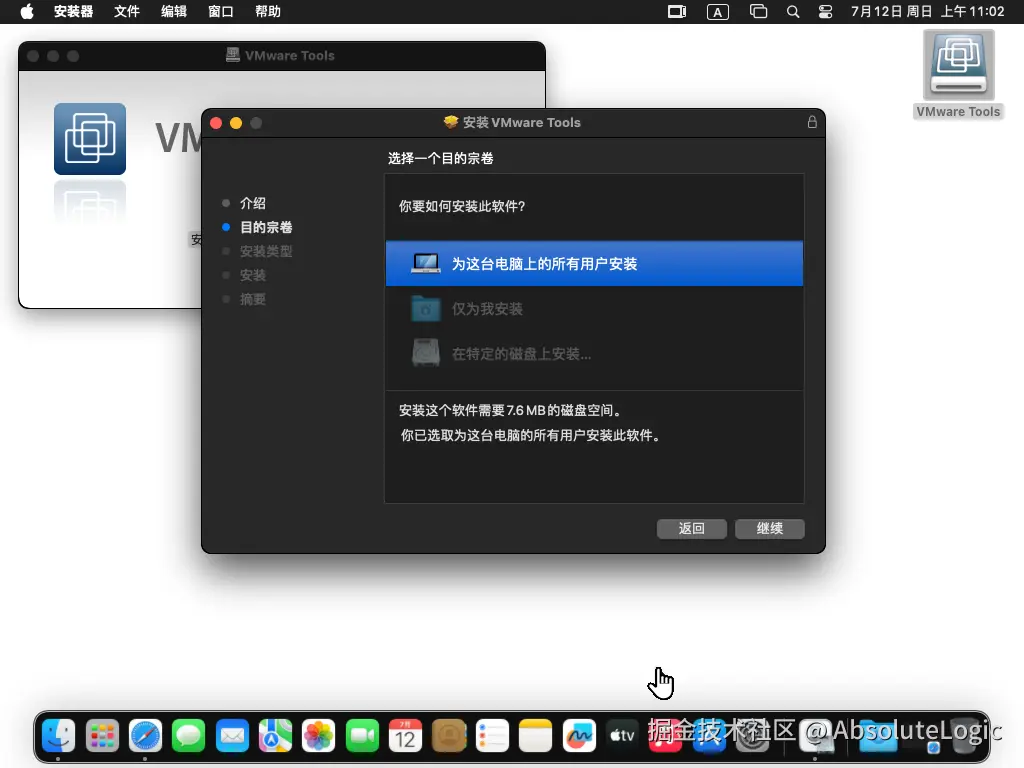Click the 摘要 step in the sidebar

(x=253, y=299)
